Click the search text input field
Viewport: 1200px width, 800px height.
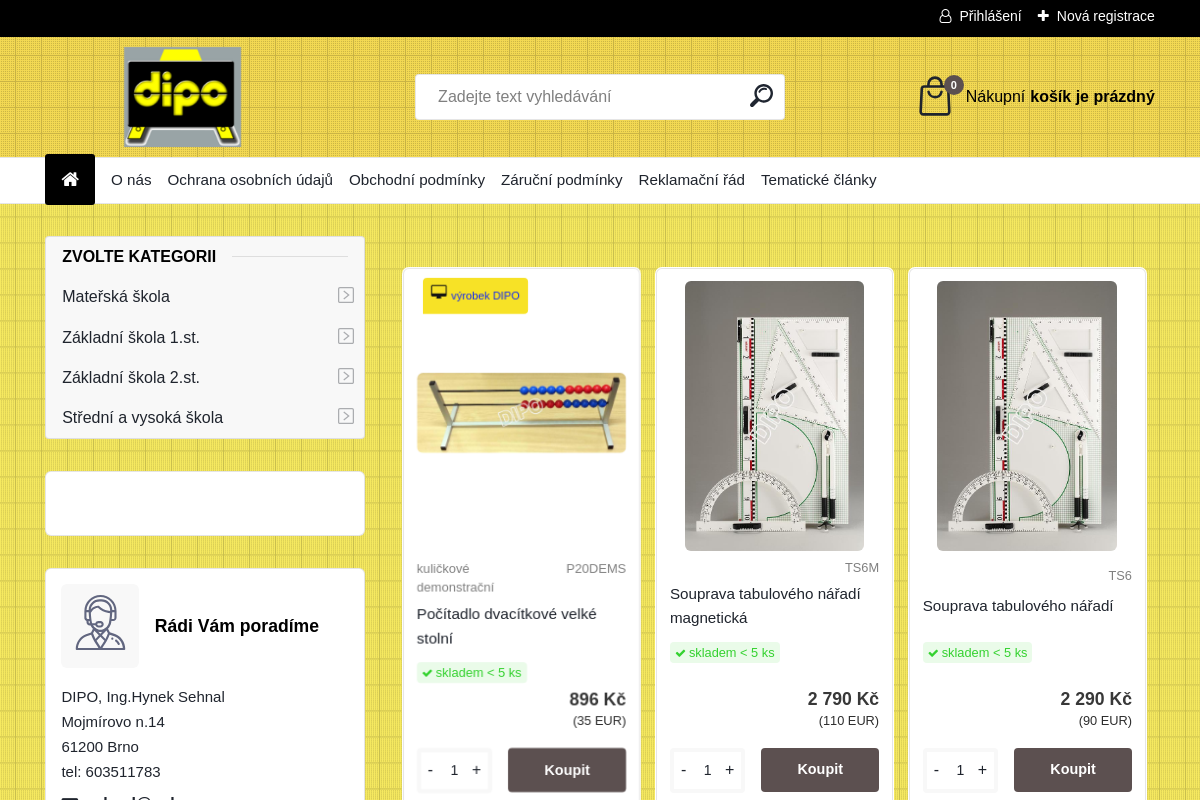(x=585, y=97)
